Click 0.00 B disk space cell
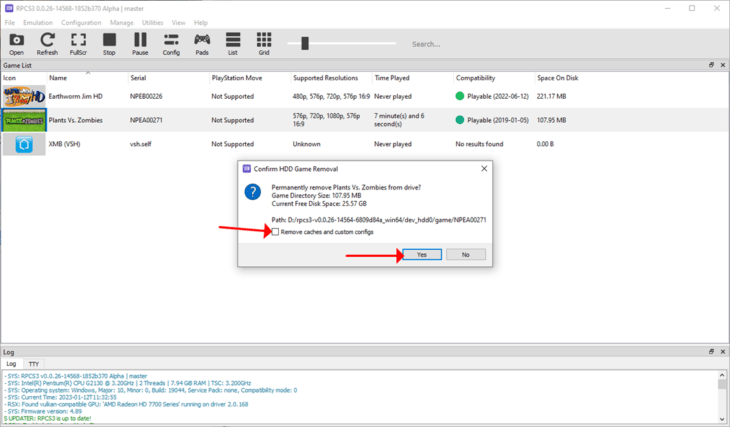 point(545,144)
